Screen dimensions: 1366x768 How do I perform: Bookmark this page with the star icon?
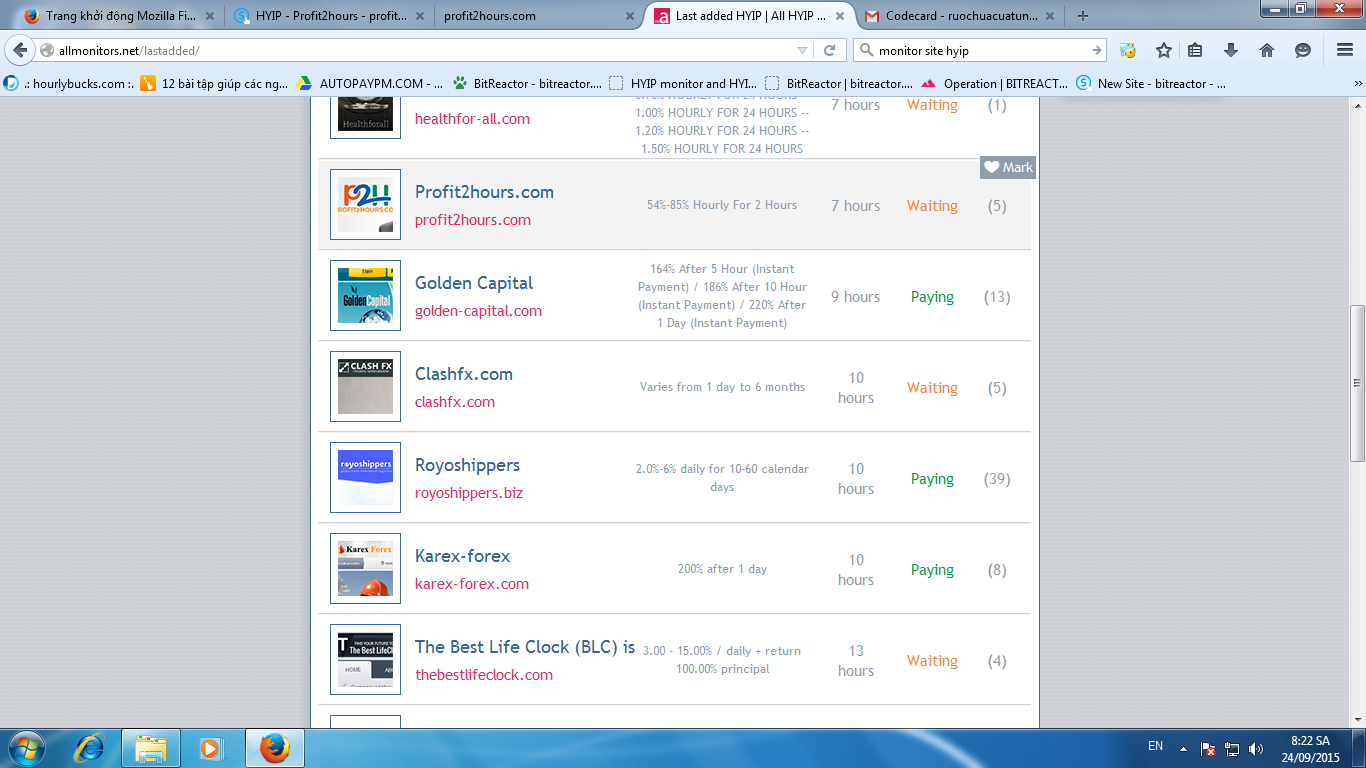(1163, 50)
